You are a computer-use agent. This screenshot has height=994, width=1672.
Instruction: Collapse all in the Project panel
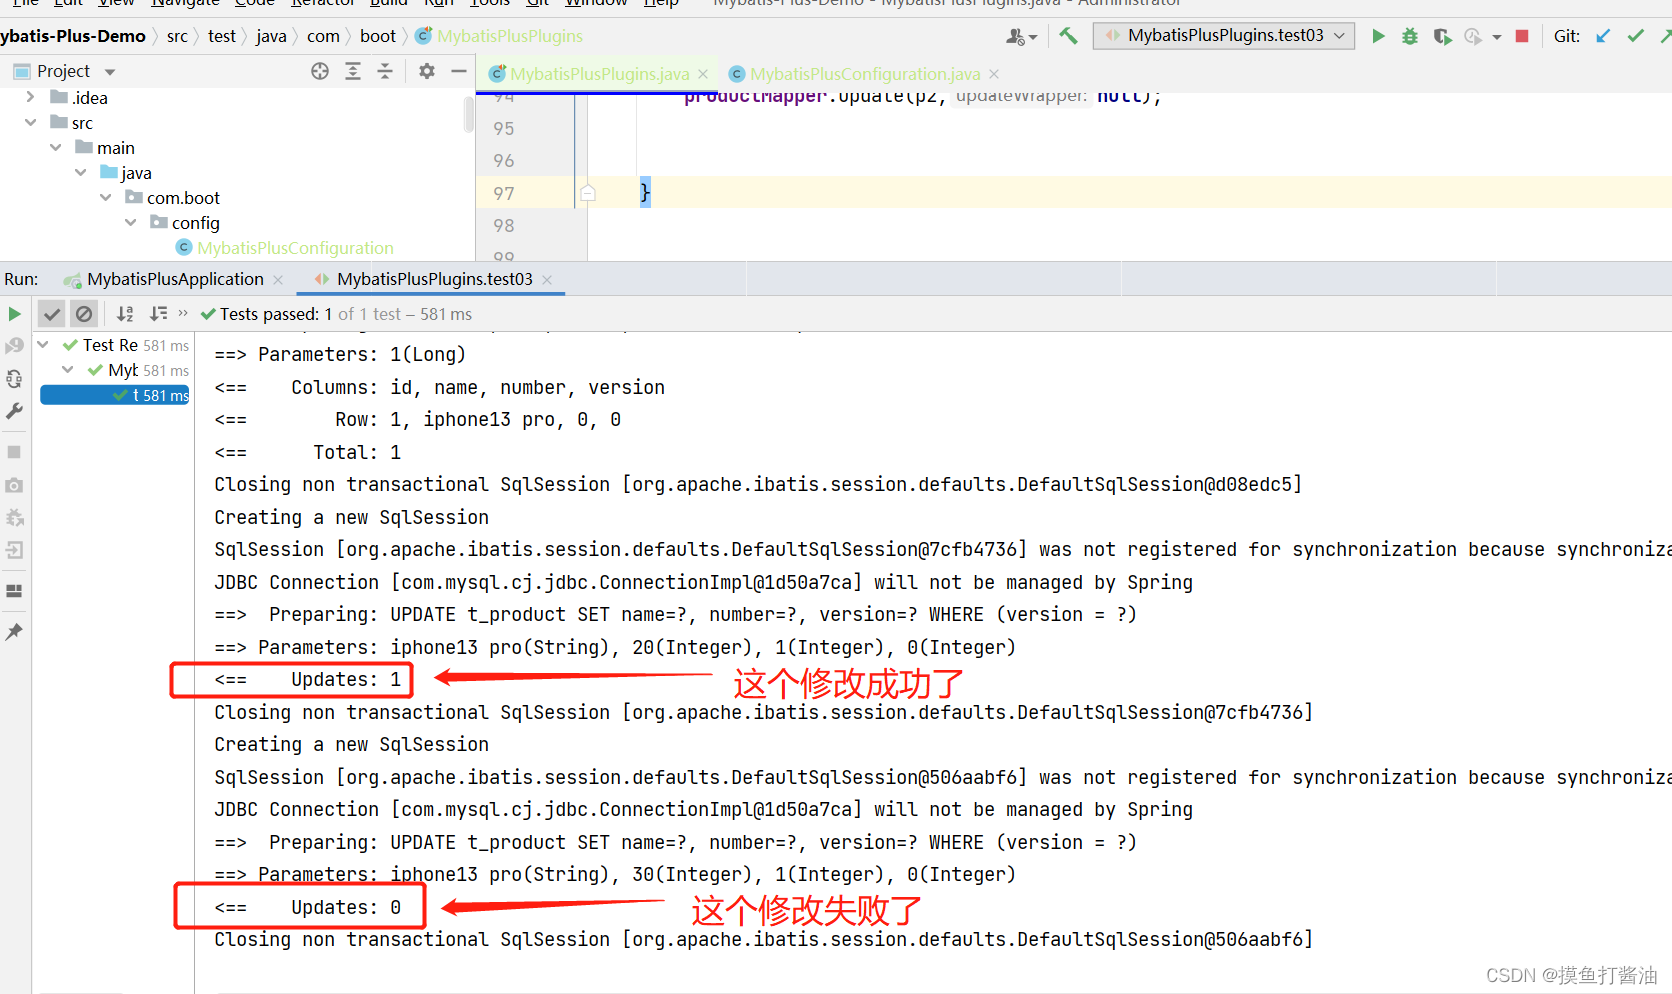coord(385,71)
